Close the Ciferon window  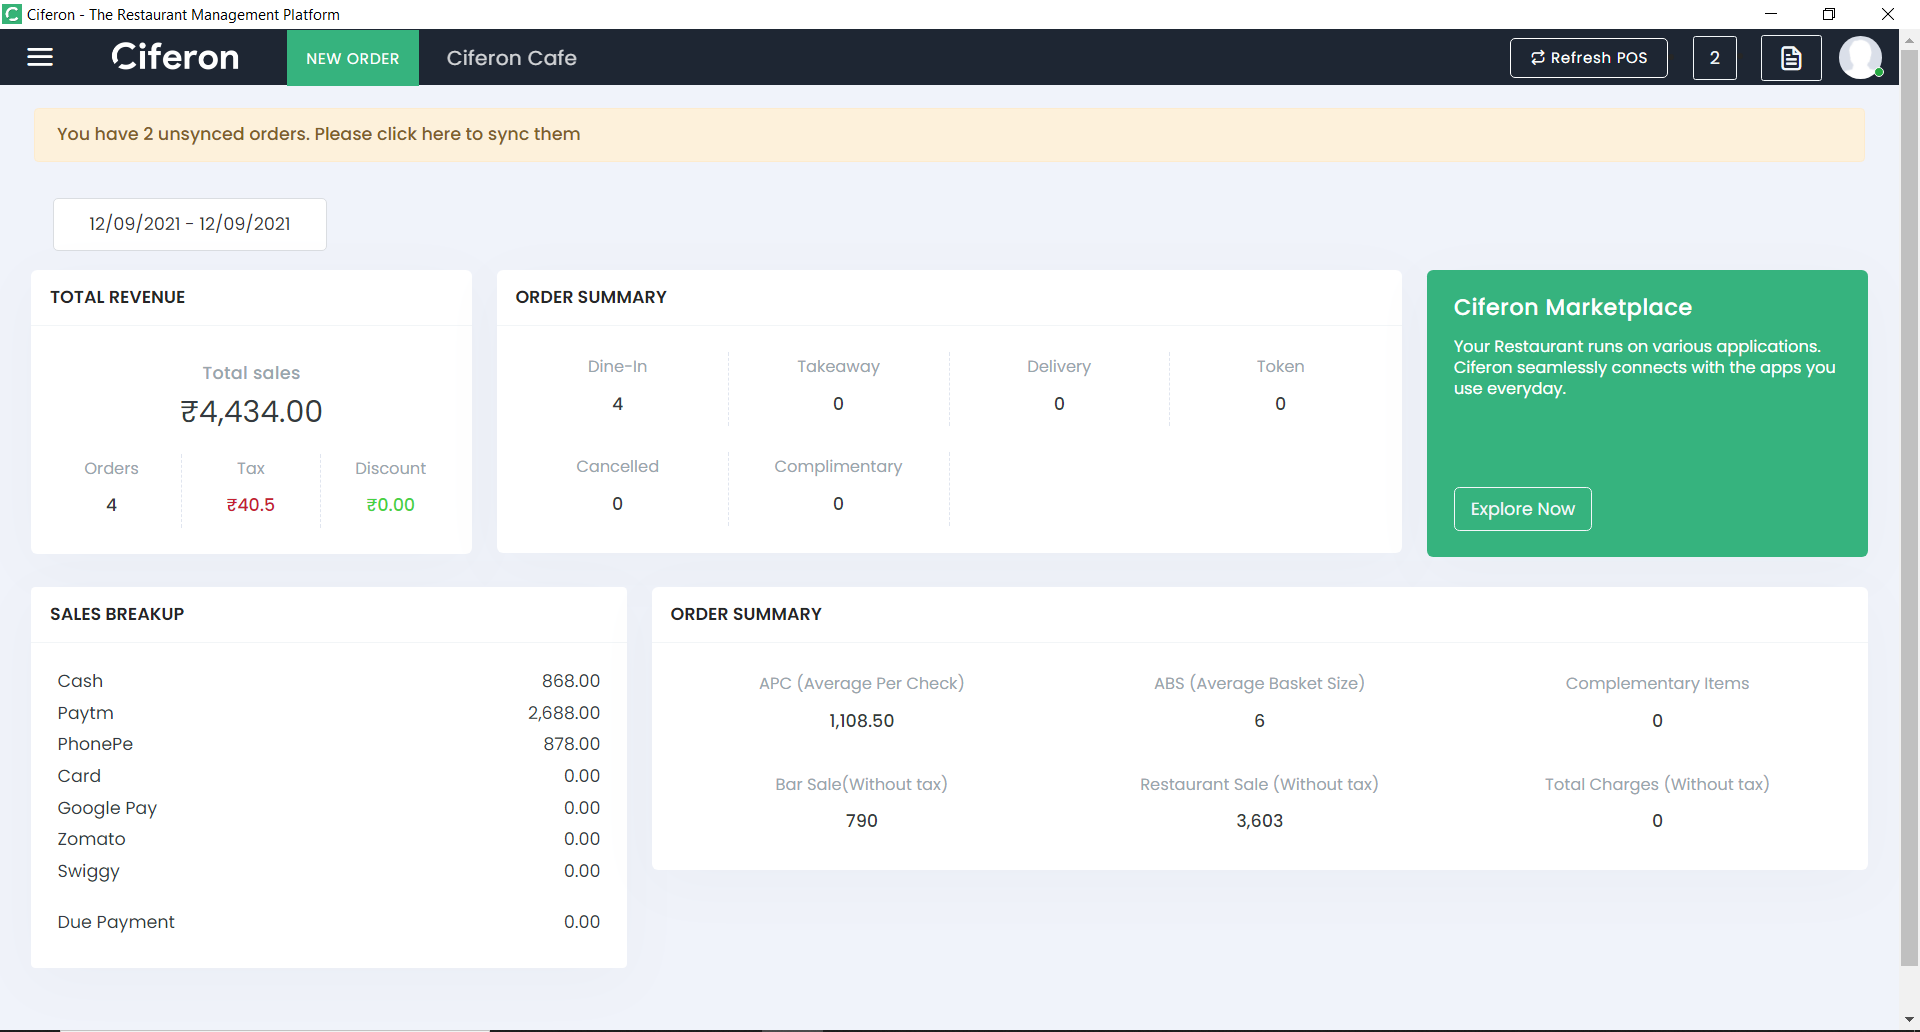tap(1888, 14)
